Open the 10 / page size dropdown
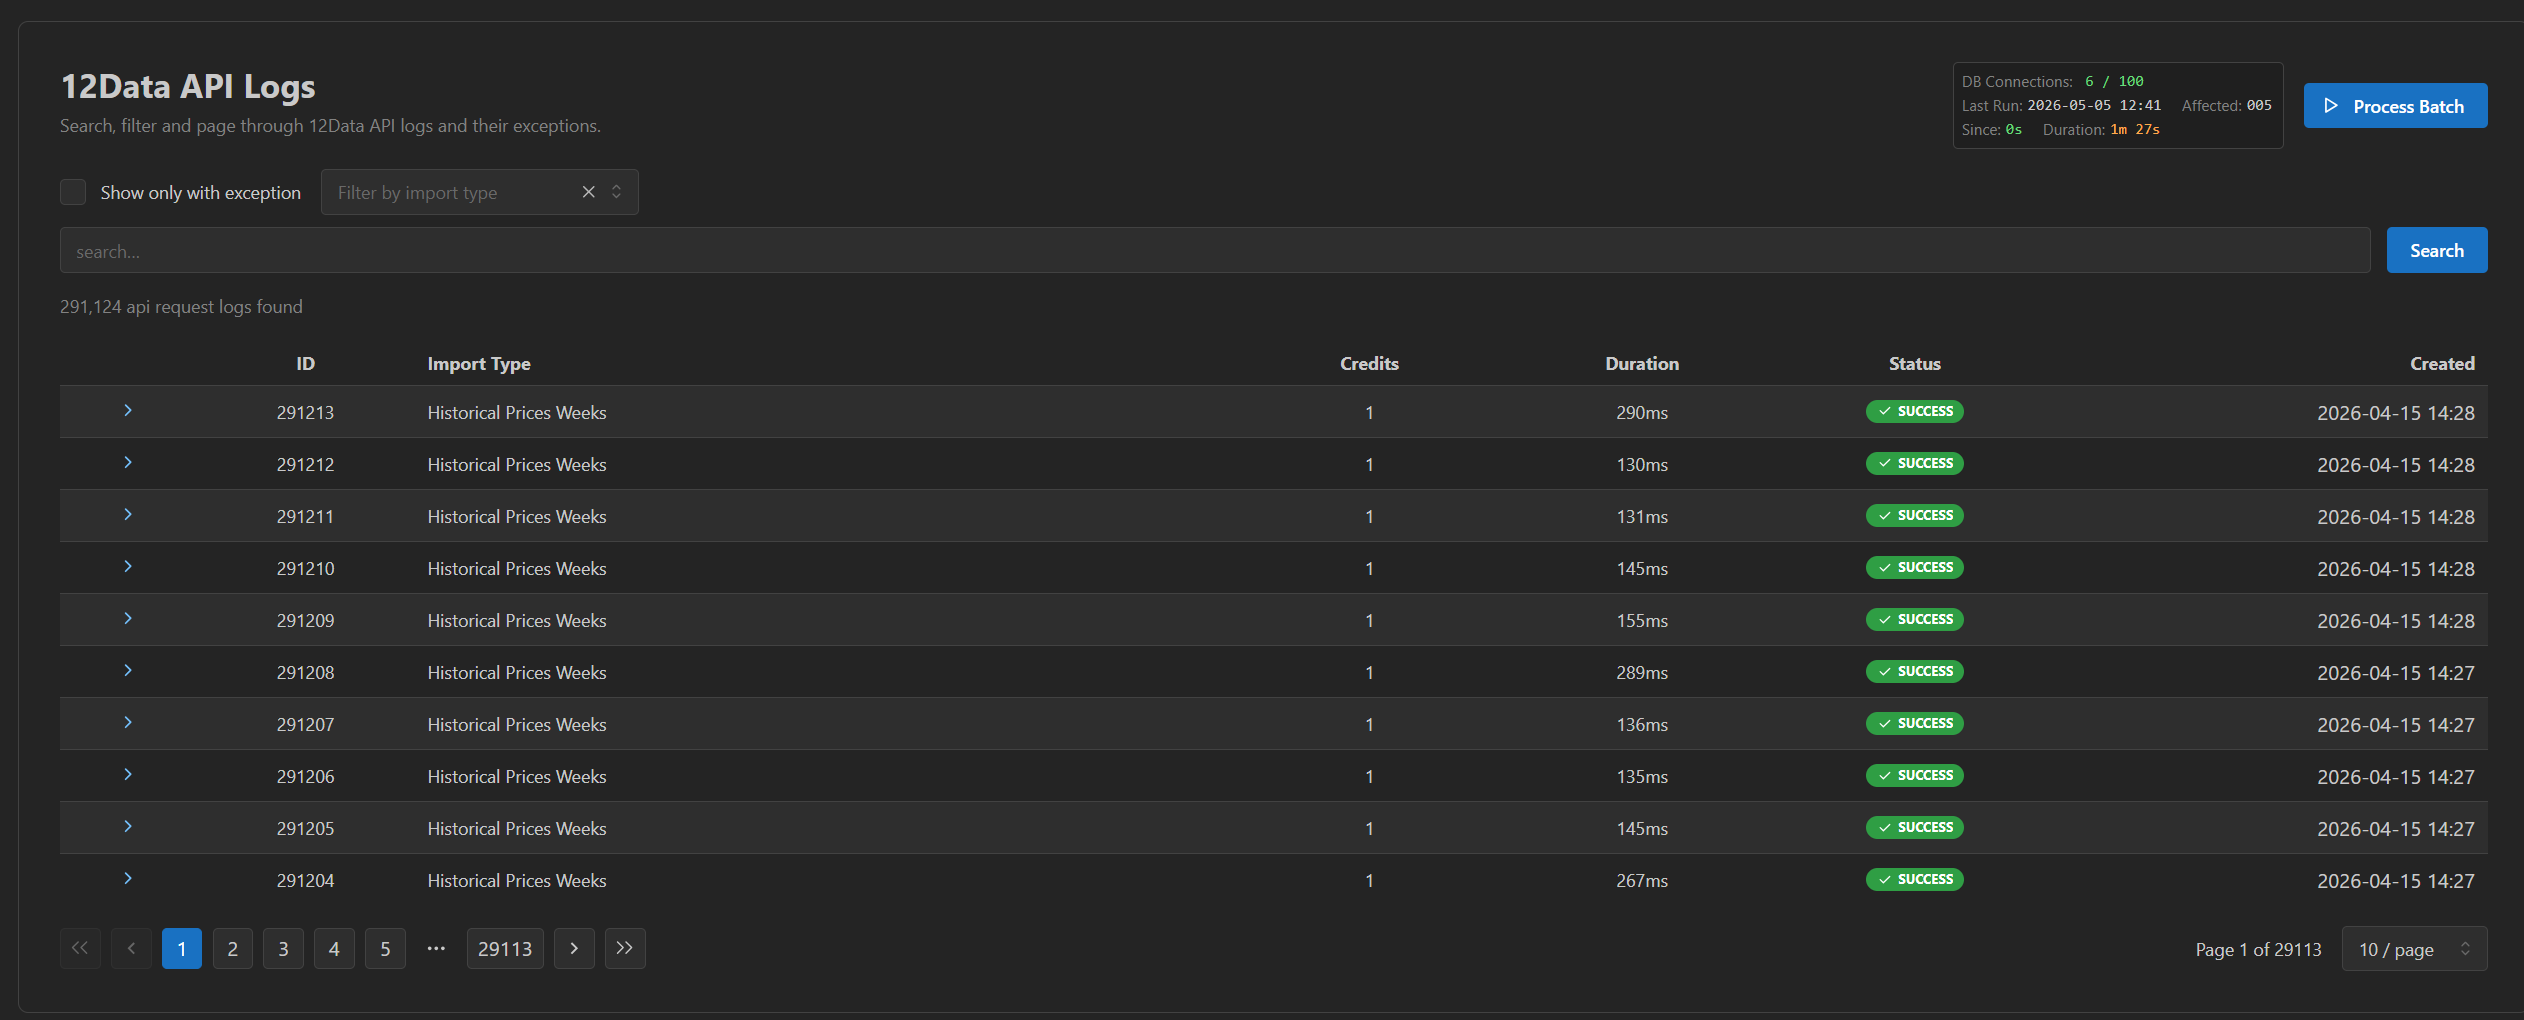 tap(2414, 949)
